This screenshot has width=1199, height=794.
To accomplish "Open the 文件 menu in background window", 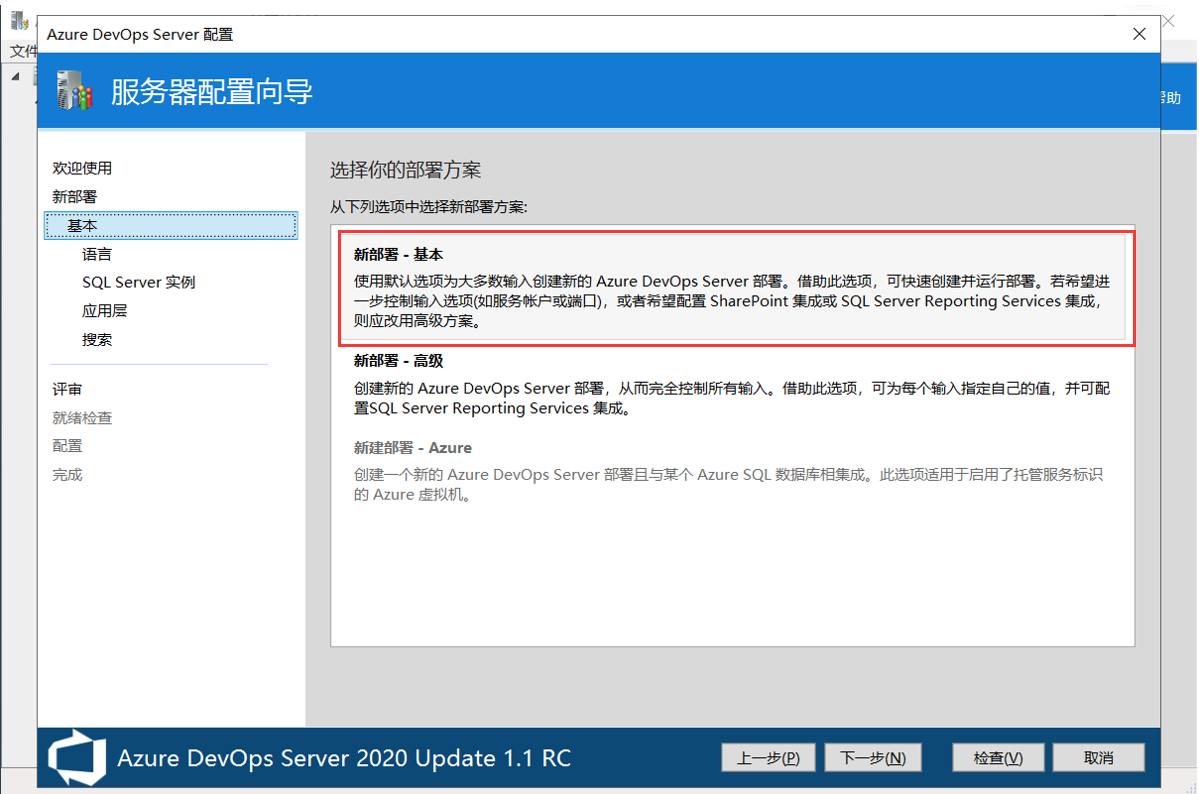I will click(x=23, y=51).
